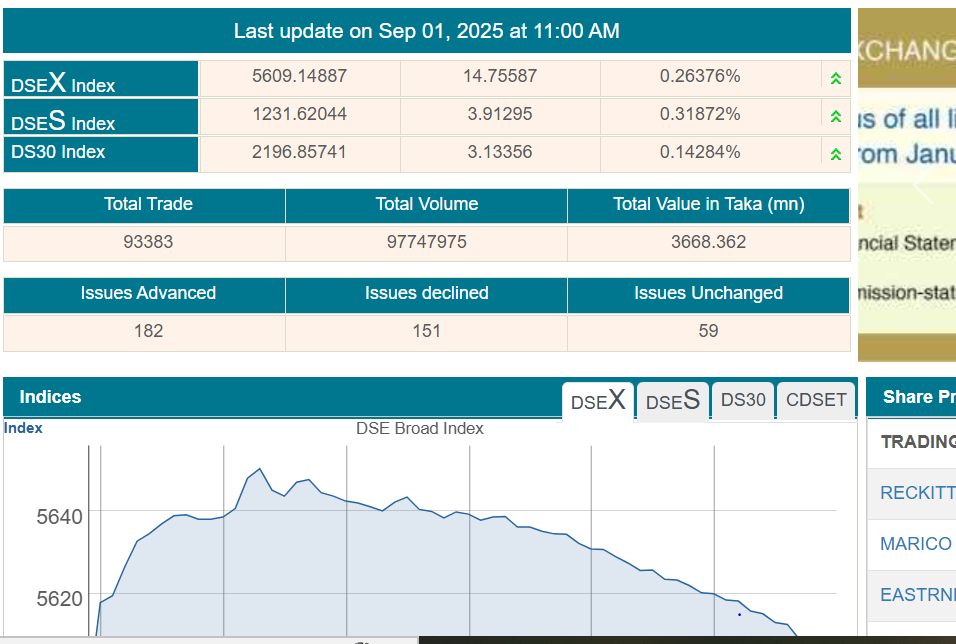Viewport: 956px width, 644px height.
Task: Click the DSEX value 5609.14887
Action: (x=299, y=76)
